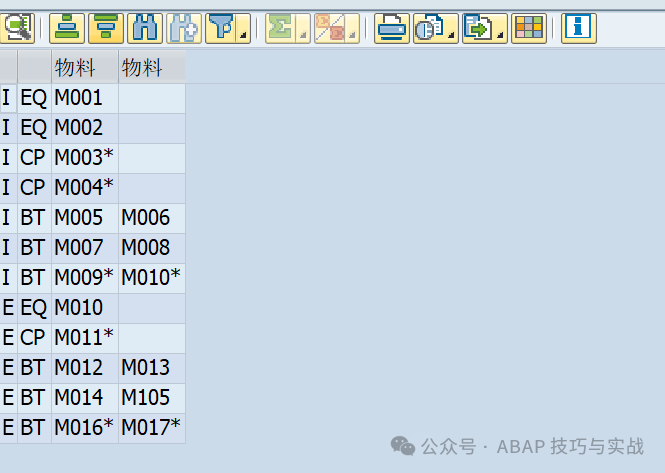
Task: Click the Export icon
Action: [478, 28]
